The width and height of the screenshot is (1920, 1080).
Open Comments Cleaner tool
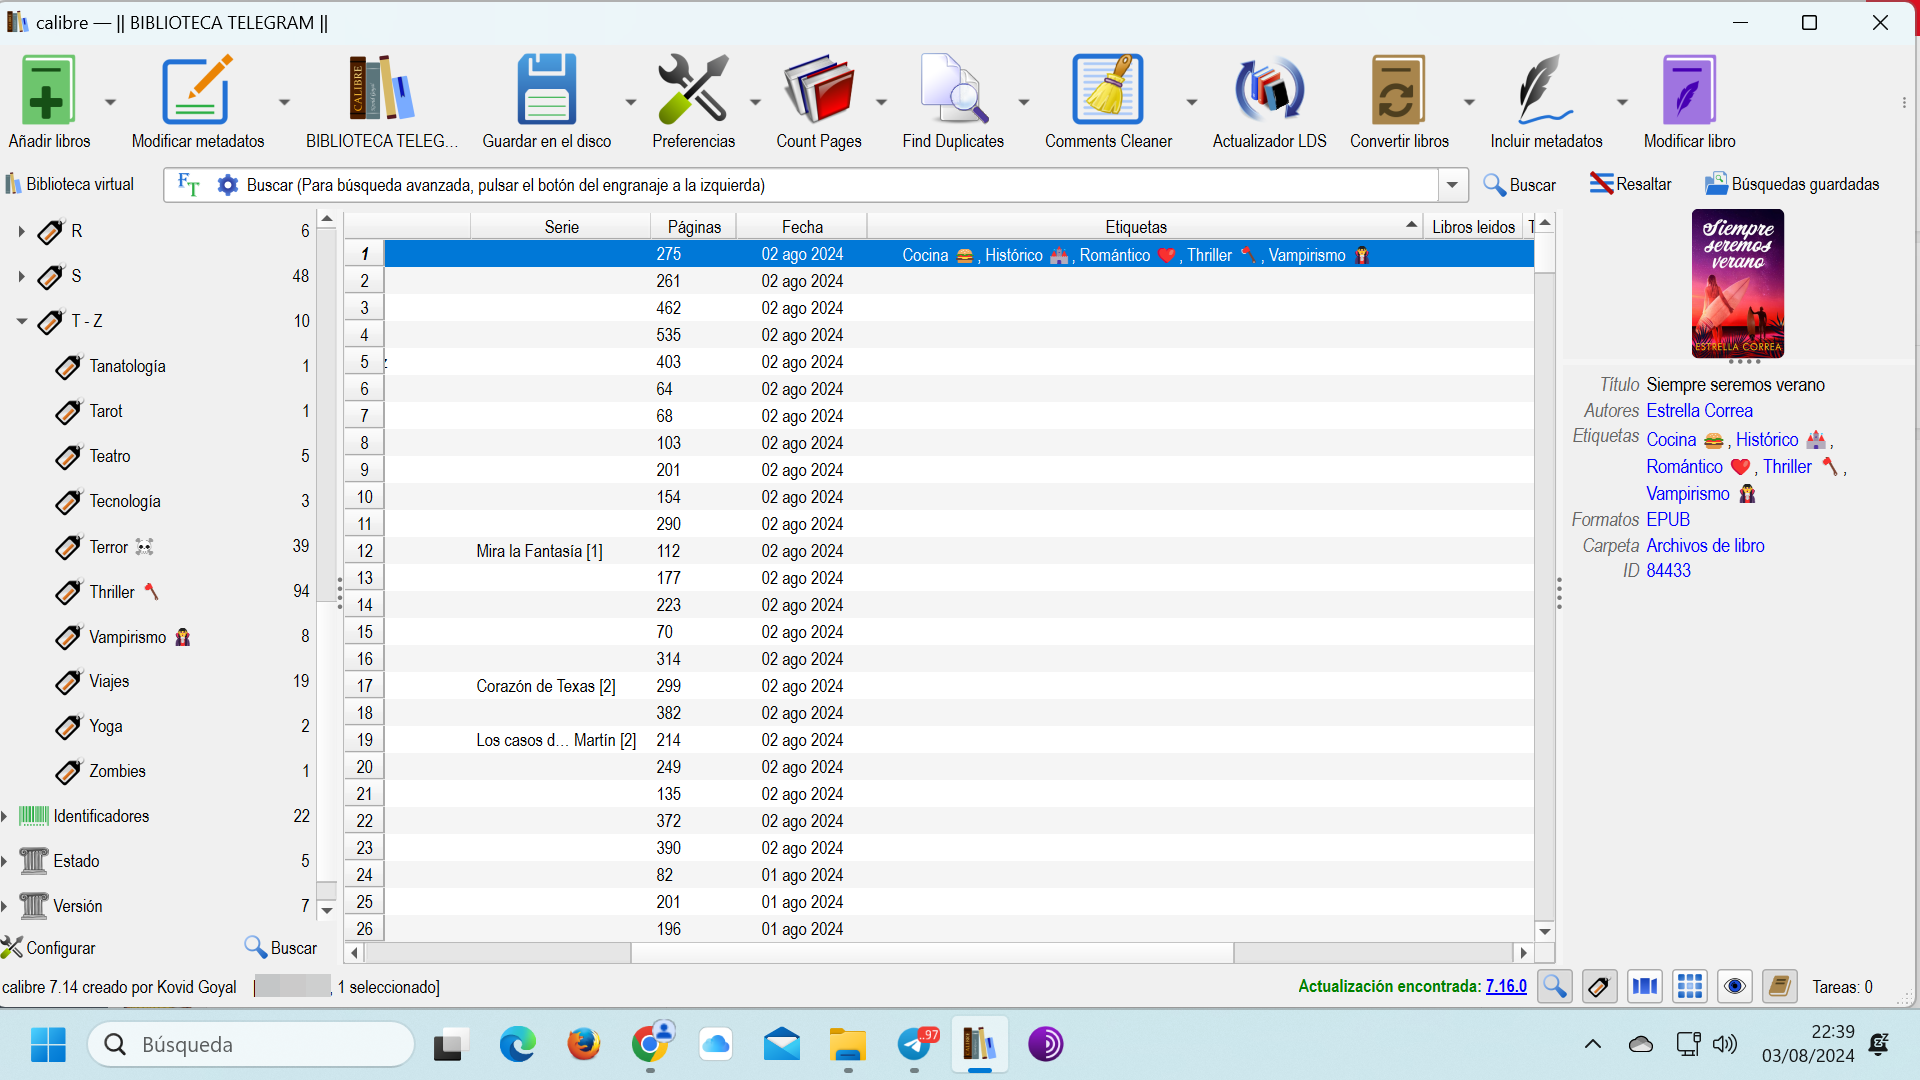1107,91
